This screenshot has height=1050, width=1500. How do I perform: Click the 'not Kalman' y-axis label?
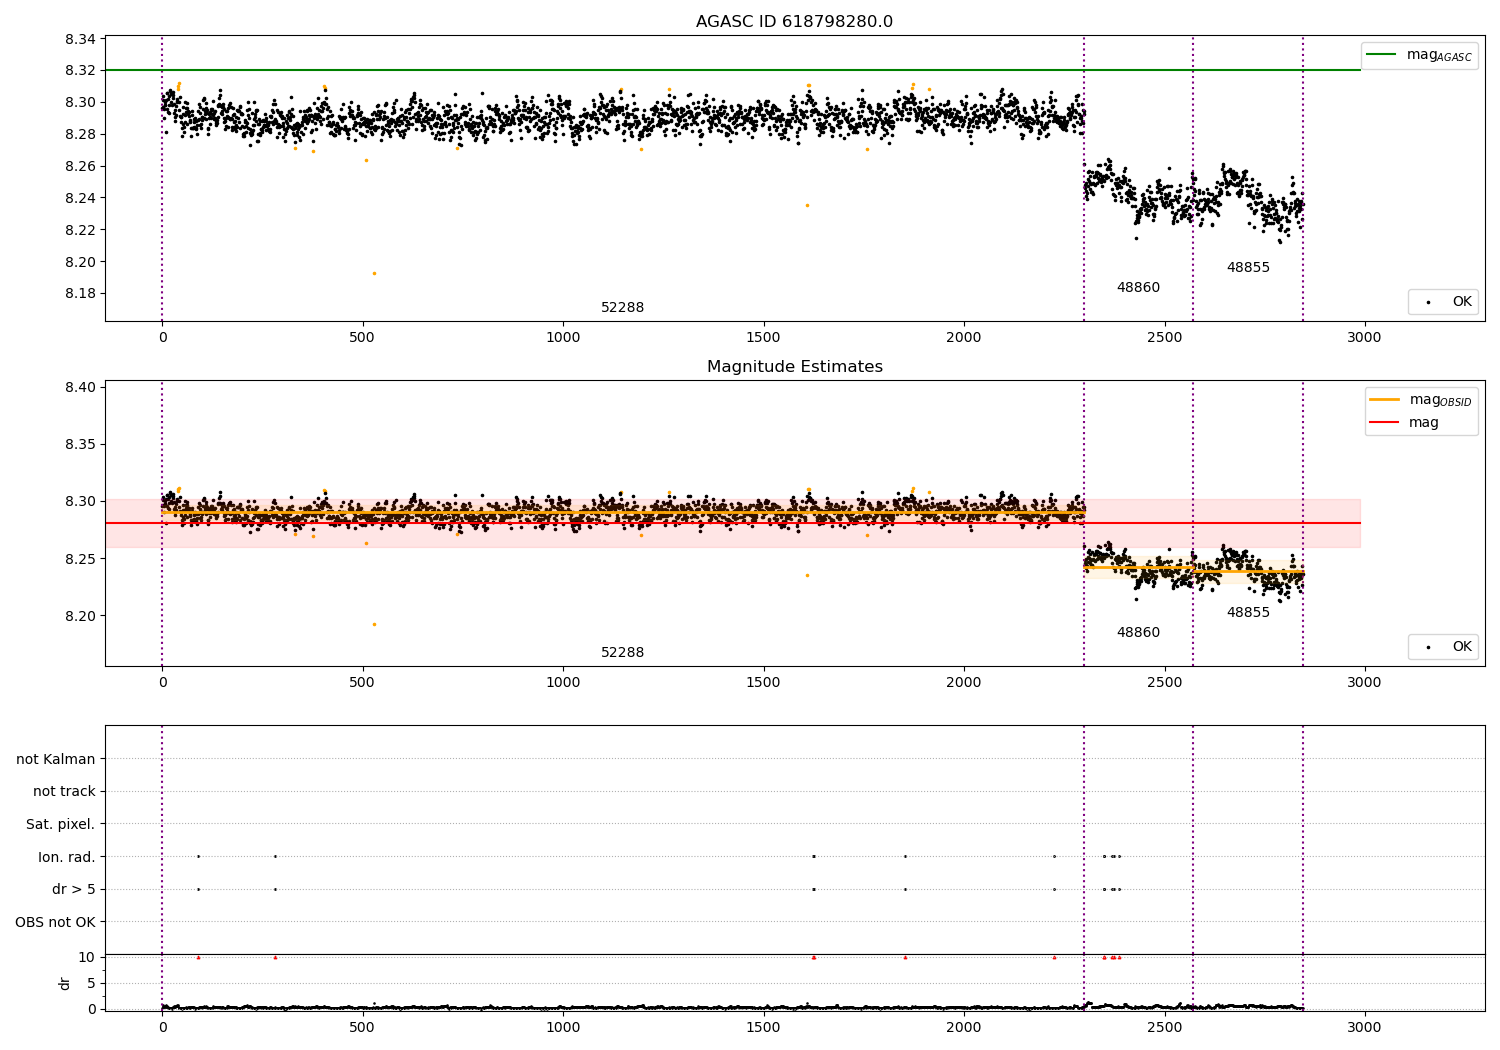tap(56, 760)
